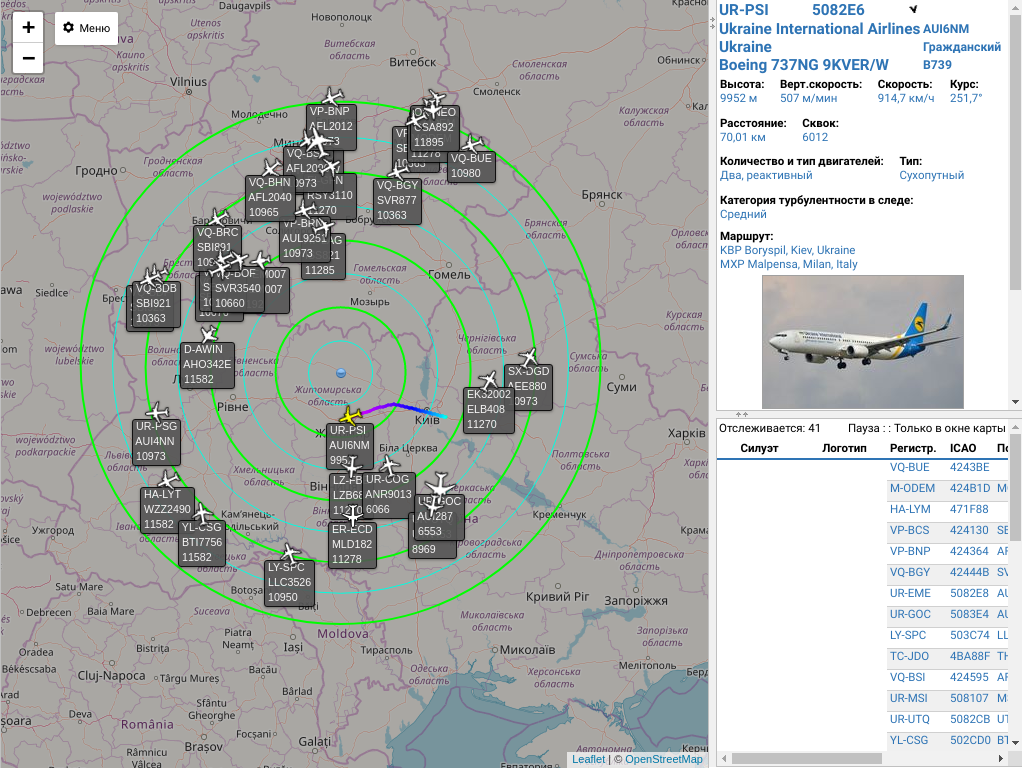
Task: Click the D-AWIN aircraft icon on map
Action: tap(208, 335)
